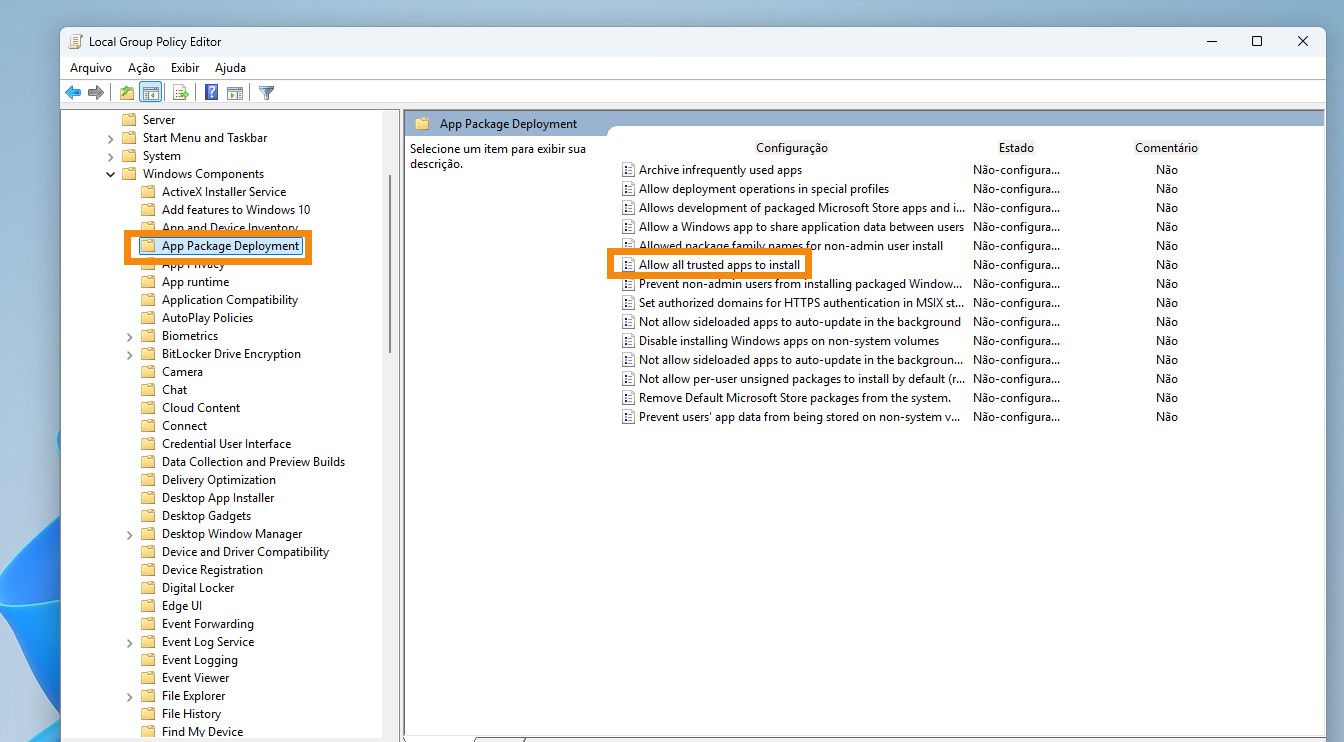Open the Exibir menu

click(185, 68)
